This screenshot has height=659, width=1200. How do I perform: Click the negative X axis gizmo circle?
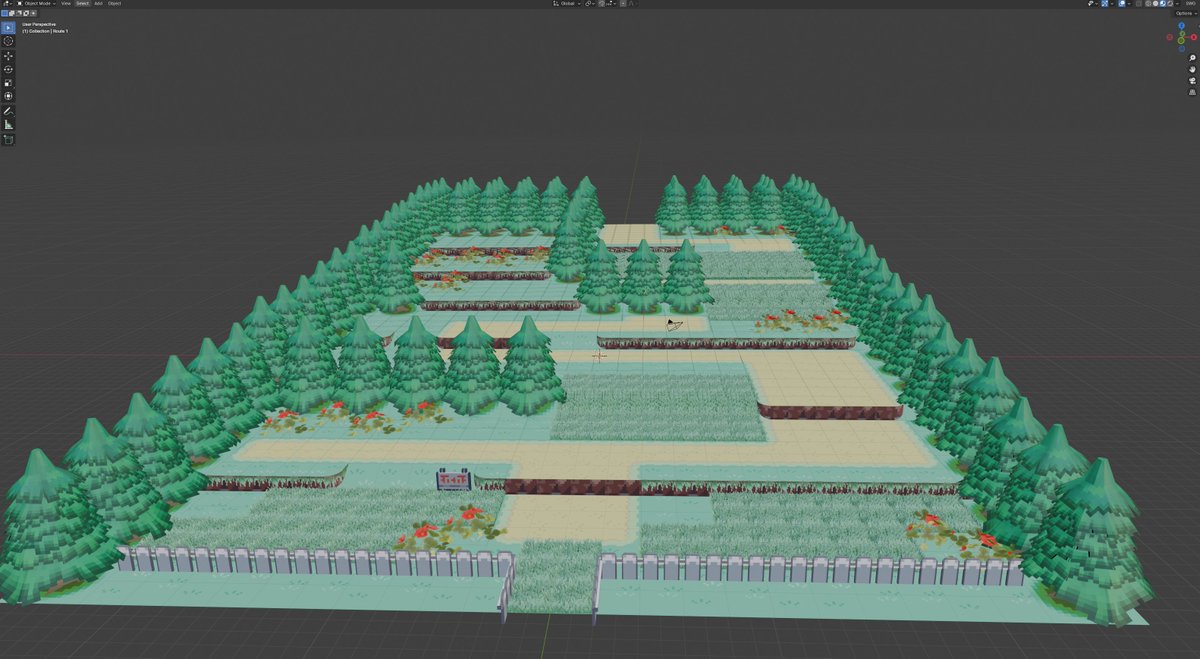tap(1169, 37)
